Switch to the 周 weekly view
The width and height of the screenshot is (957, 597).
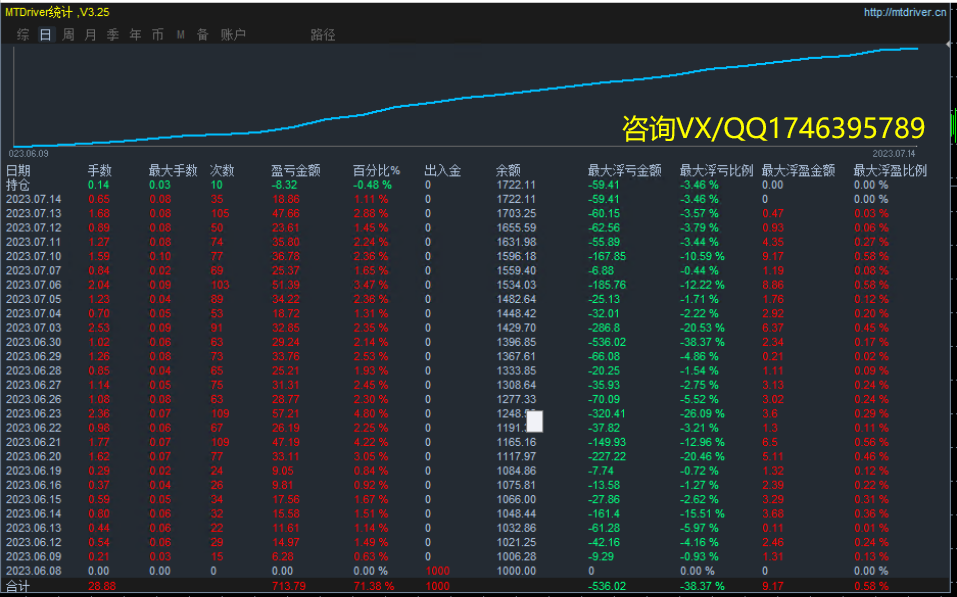point(68,34)
